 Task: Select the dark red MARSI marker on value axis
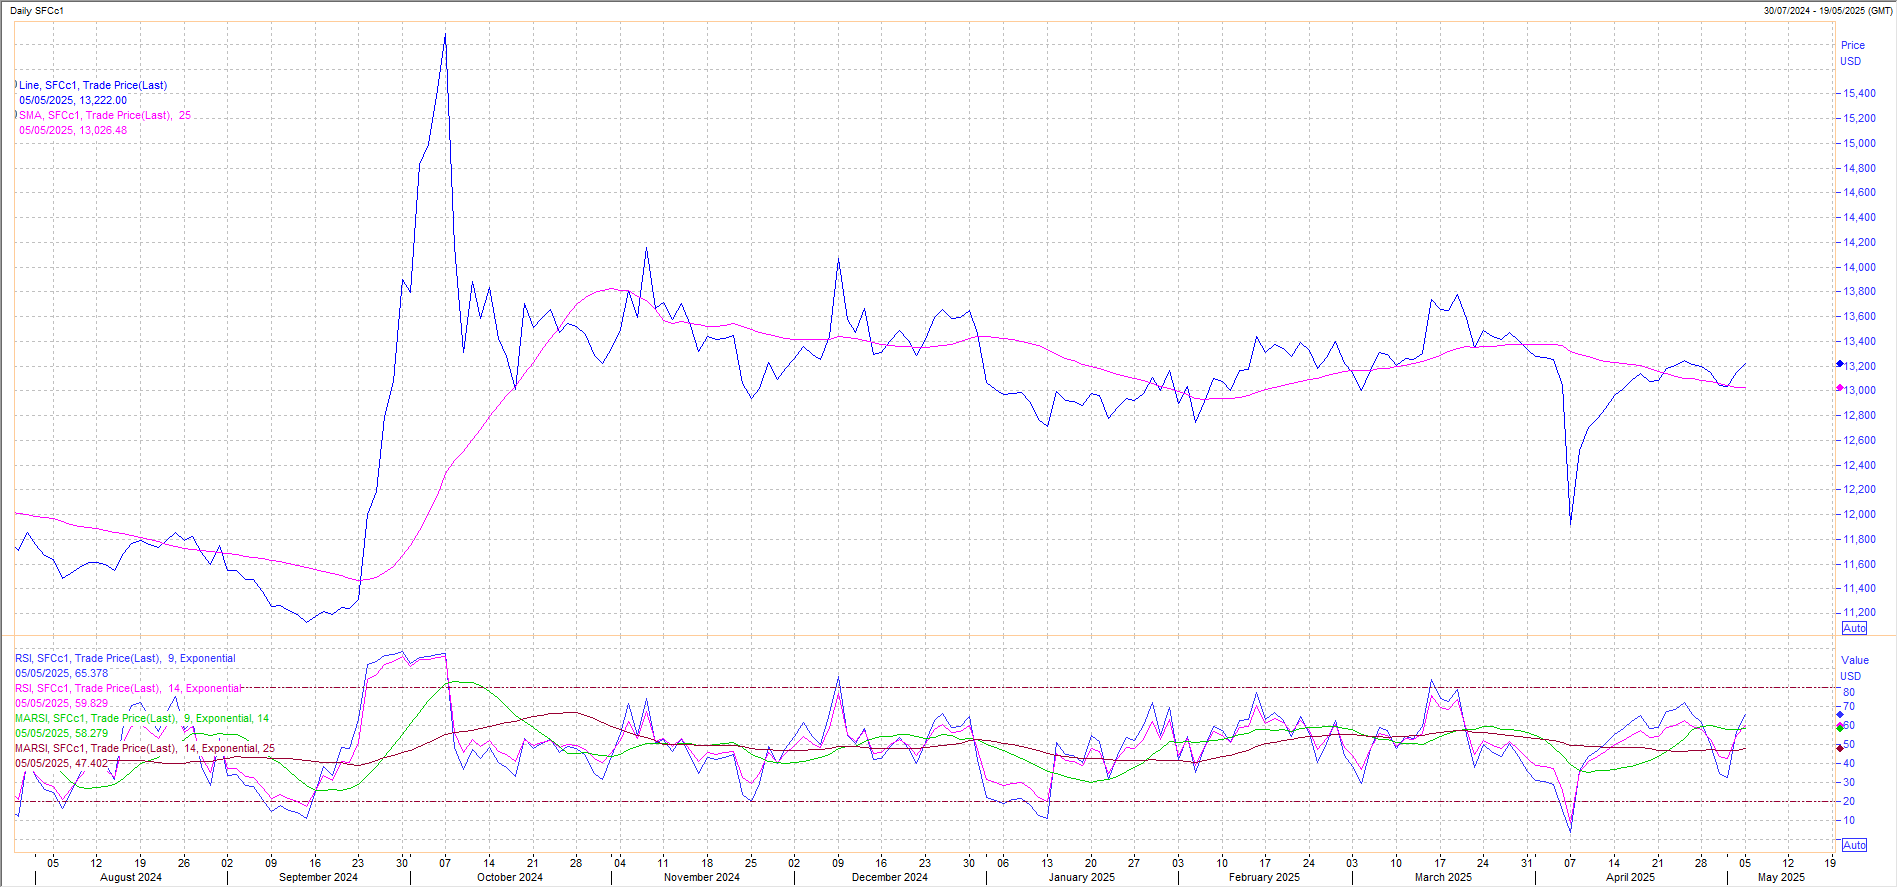coord(1840,748)
